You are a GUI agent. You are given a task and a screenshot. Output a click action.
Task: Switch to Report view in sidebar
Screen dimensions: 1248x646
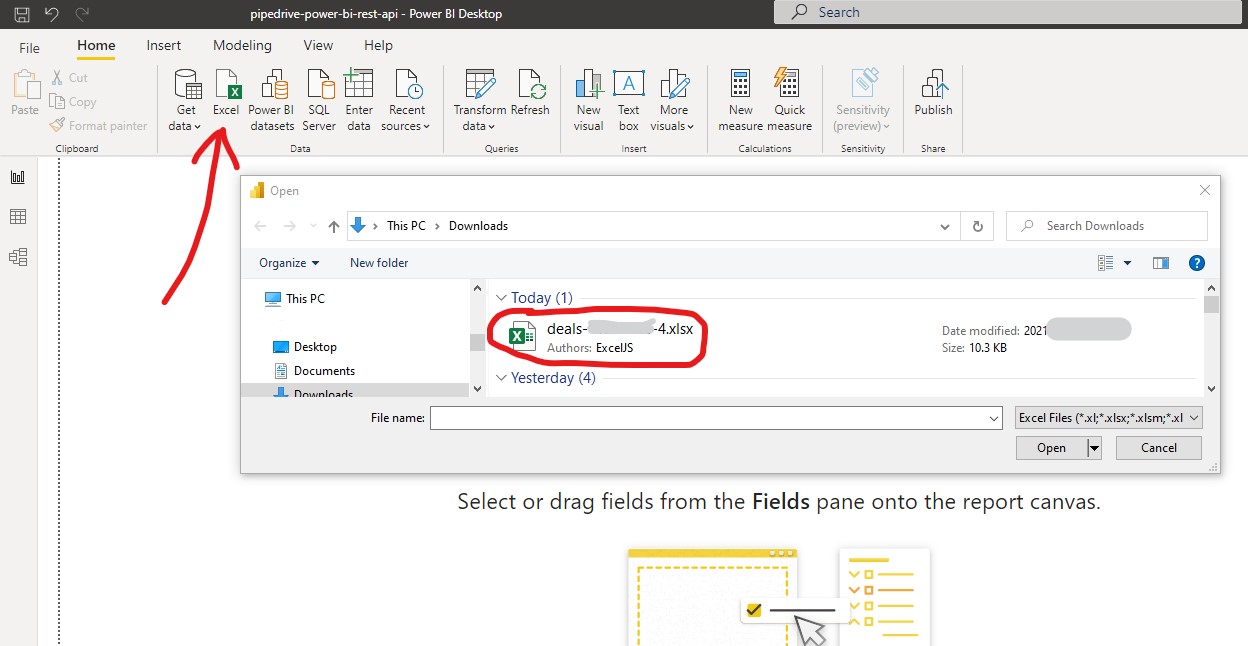coord(18,177)
